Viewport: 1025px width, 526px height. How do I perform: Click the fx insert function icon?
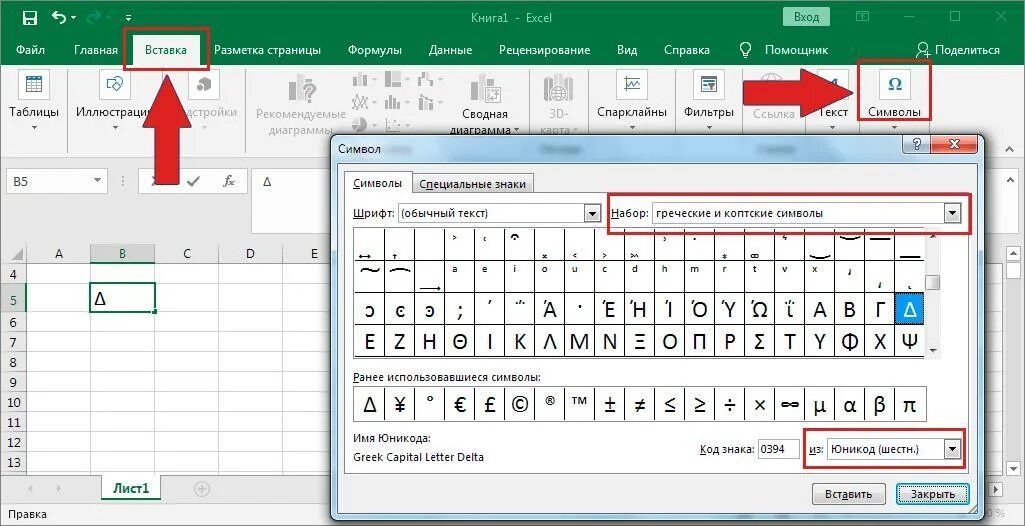(229, 181)
